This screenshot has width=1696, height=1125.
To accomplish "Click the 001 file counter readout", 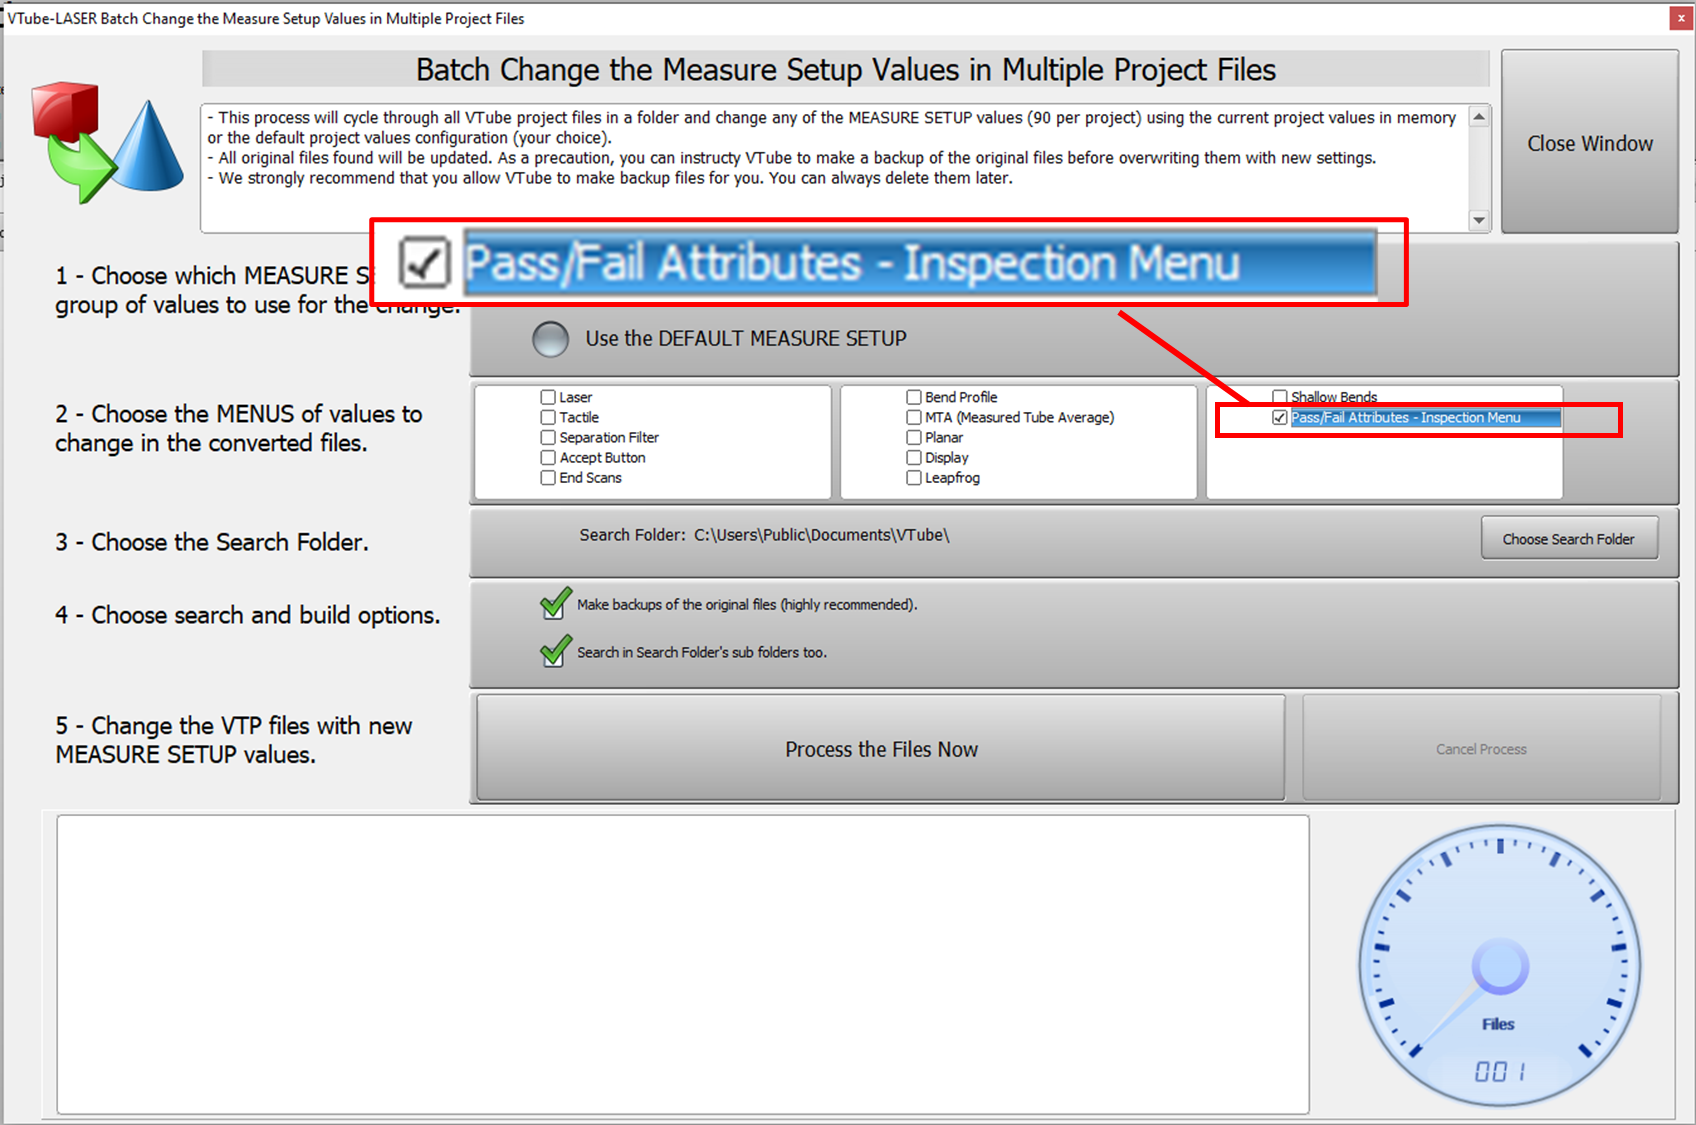I will [1500, 1072].
